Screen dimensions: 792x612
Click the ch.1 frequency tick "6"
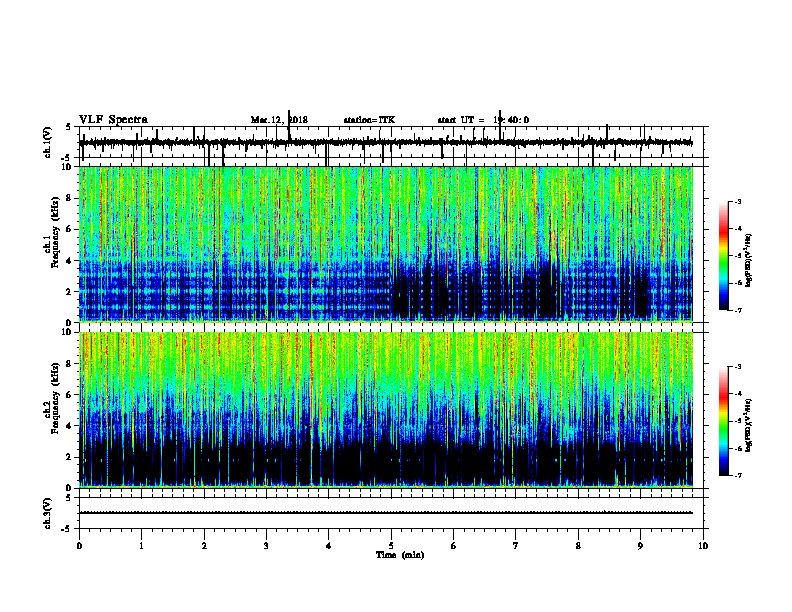point(69,229)
